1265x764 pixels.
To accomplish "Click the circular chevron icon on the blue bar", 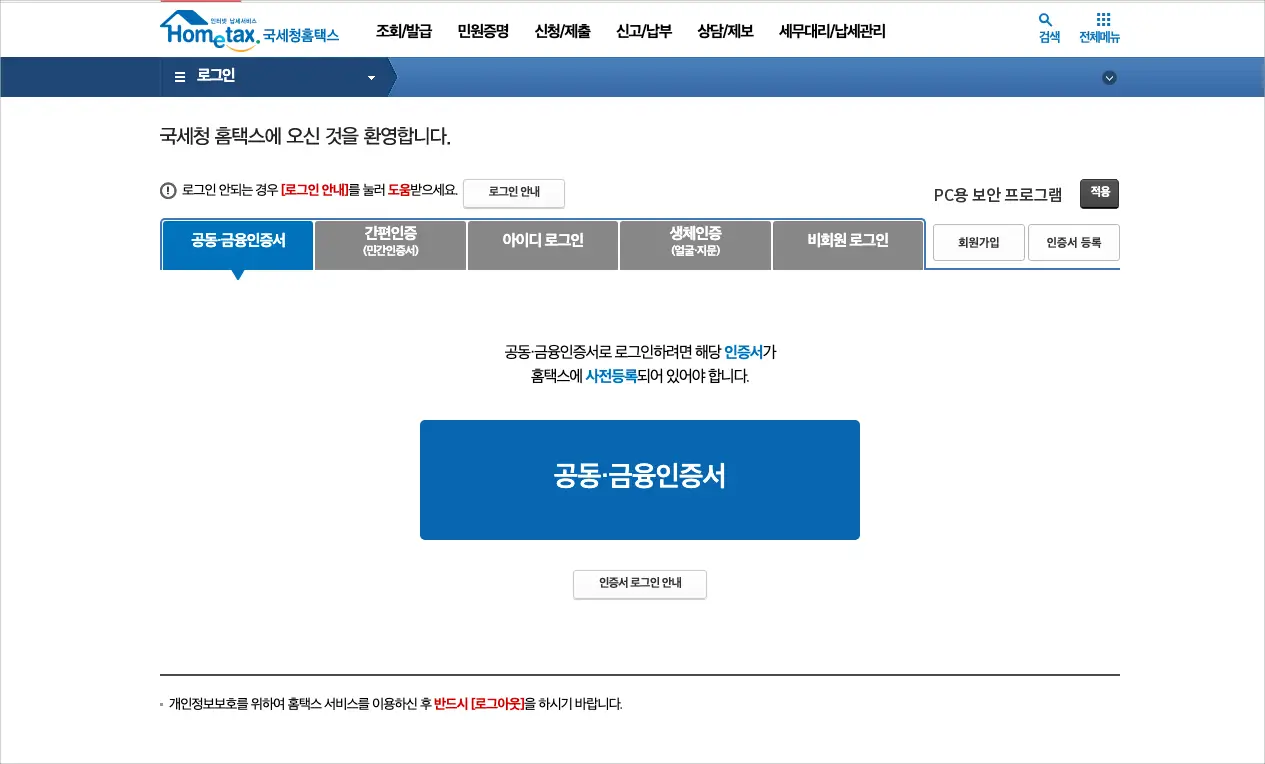I will click(x=1109, y=77).
